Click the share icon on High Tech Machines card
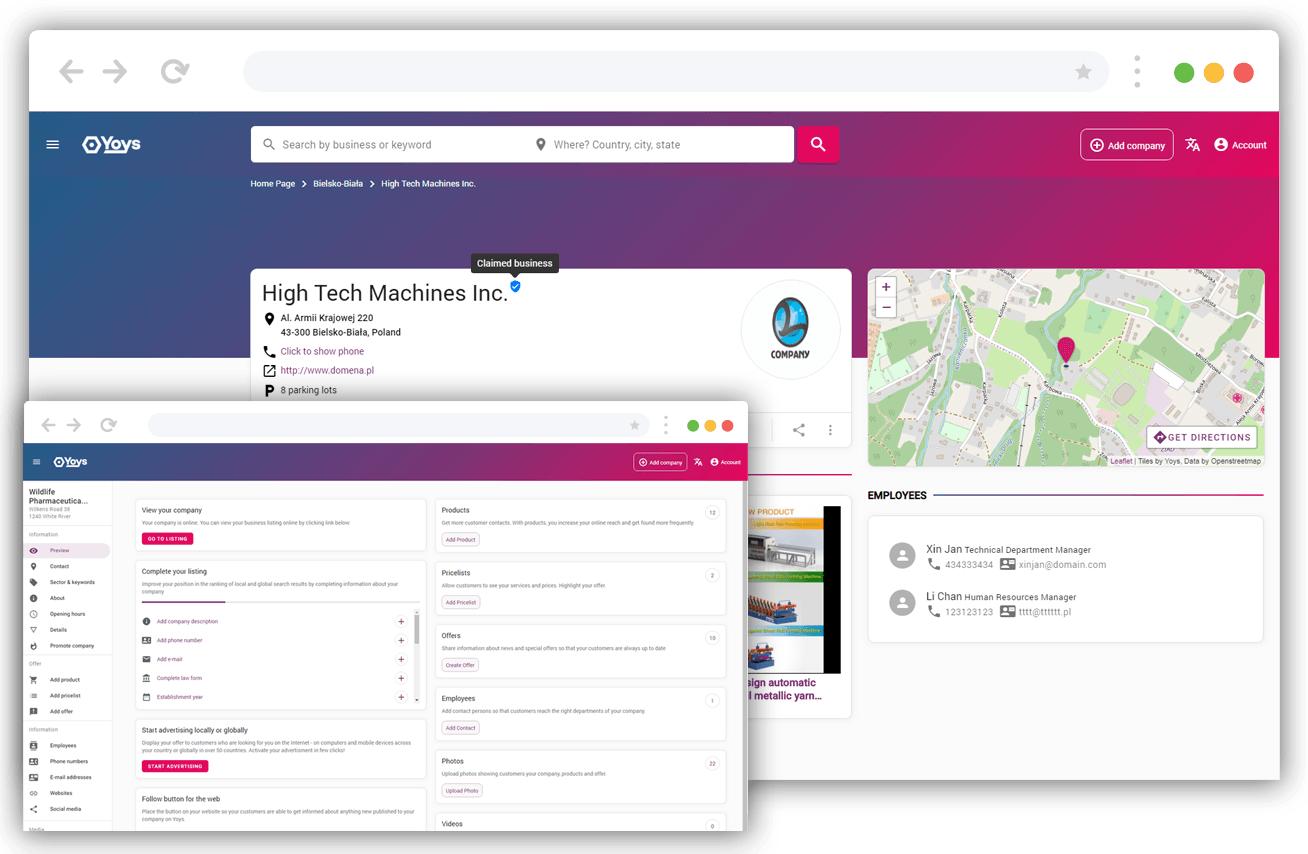This screenshot has width=1308, height=854. click(799, 430)
